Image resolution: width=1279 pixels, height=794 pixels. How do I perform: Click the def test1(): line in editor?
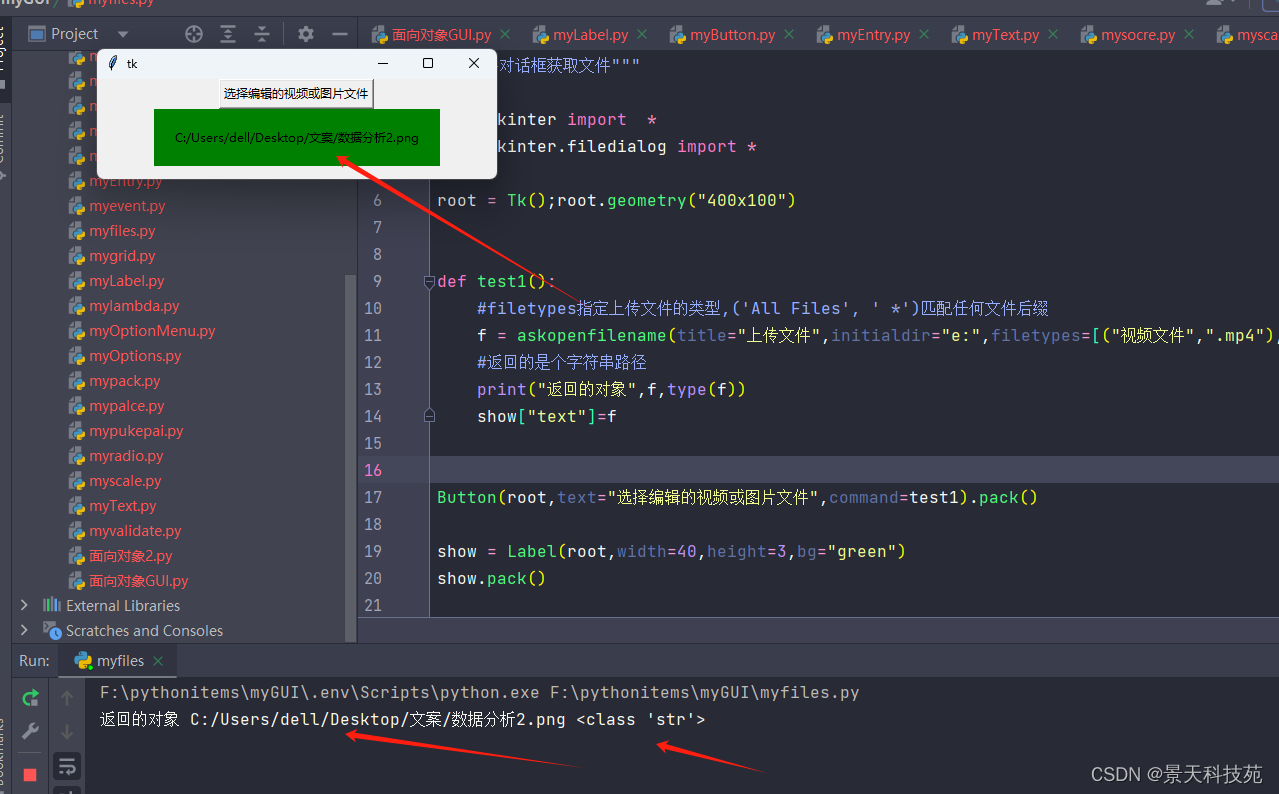496,282
